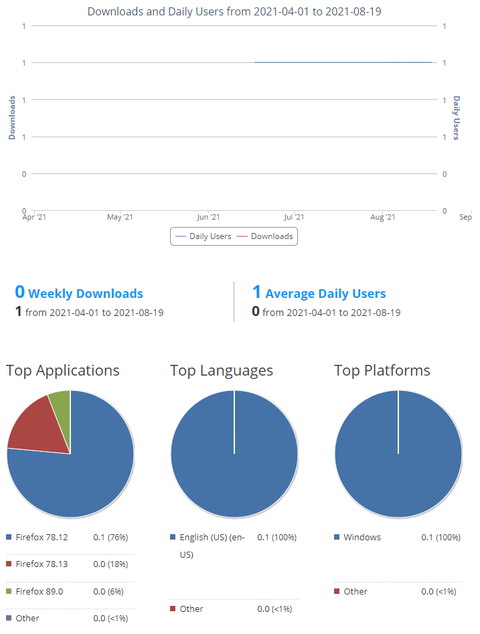The width and height of the screenshot is (480, 634).
Task: Click the red Other swatch under Platforms
Action: [337, 591]
